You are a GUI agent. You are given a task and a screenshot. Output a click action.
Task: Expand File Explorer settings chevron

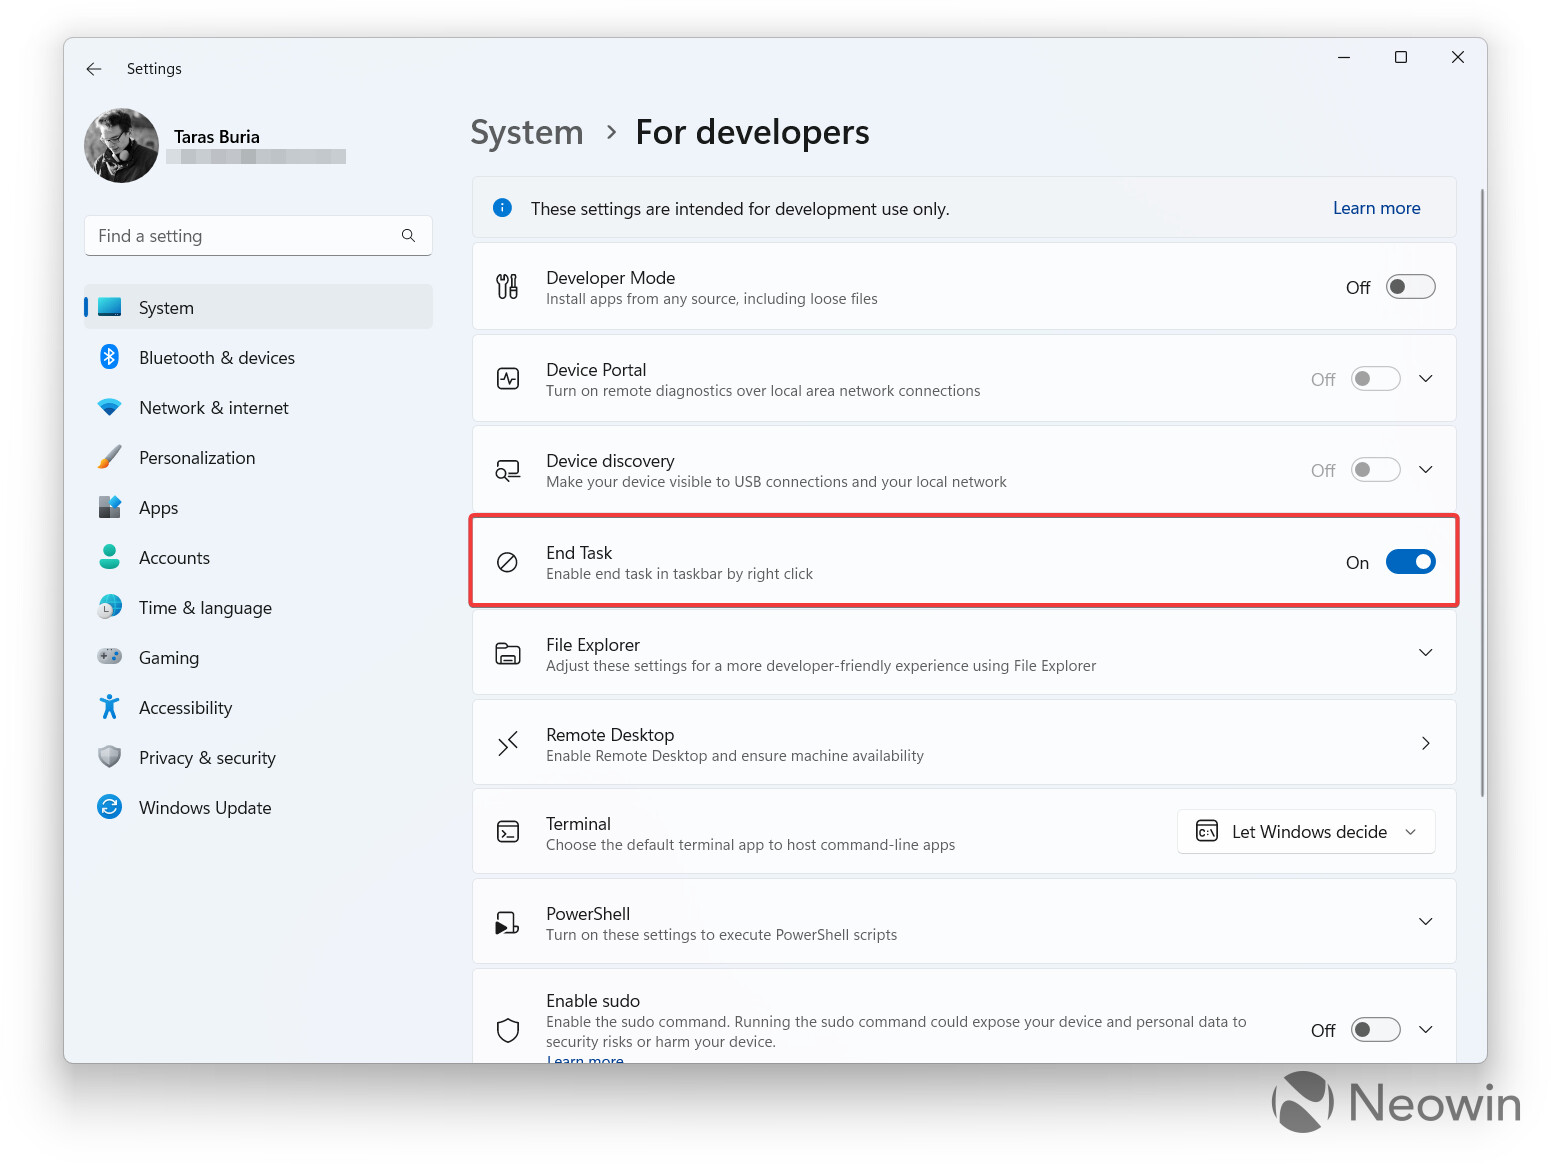point(1426,653)
